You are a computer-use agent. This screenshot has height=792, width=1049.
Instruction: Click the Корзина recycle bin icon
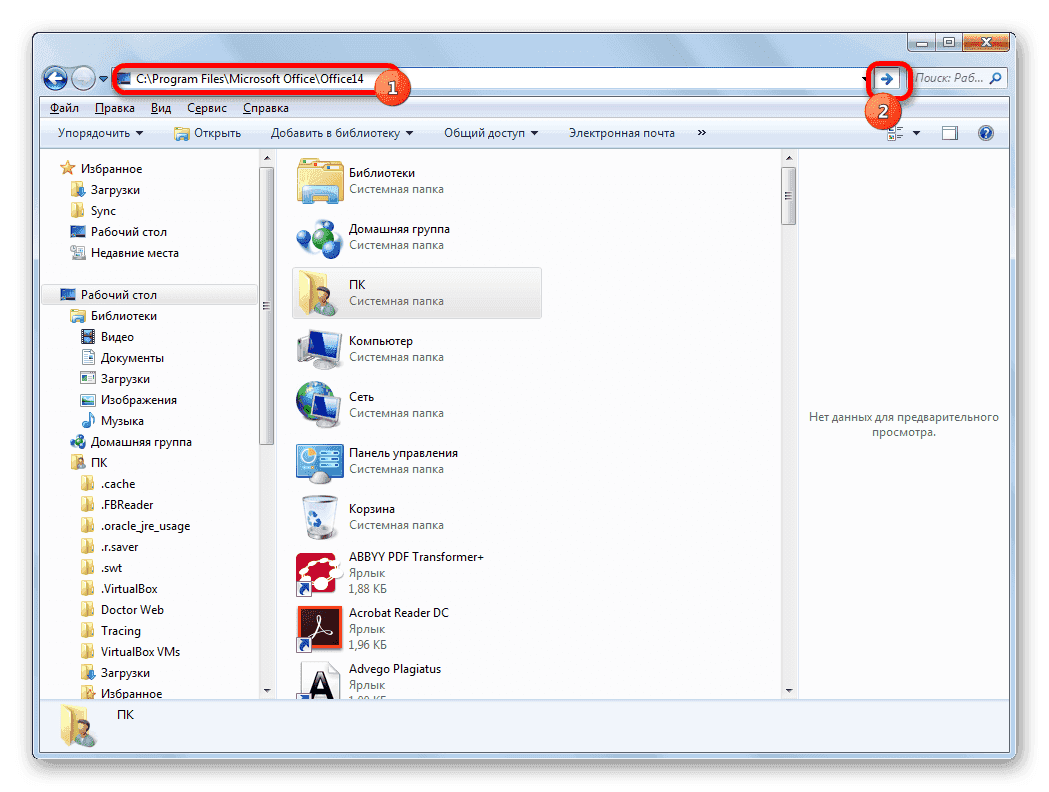(320, 517)
